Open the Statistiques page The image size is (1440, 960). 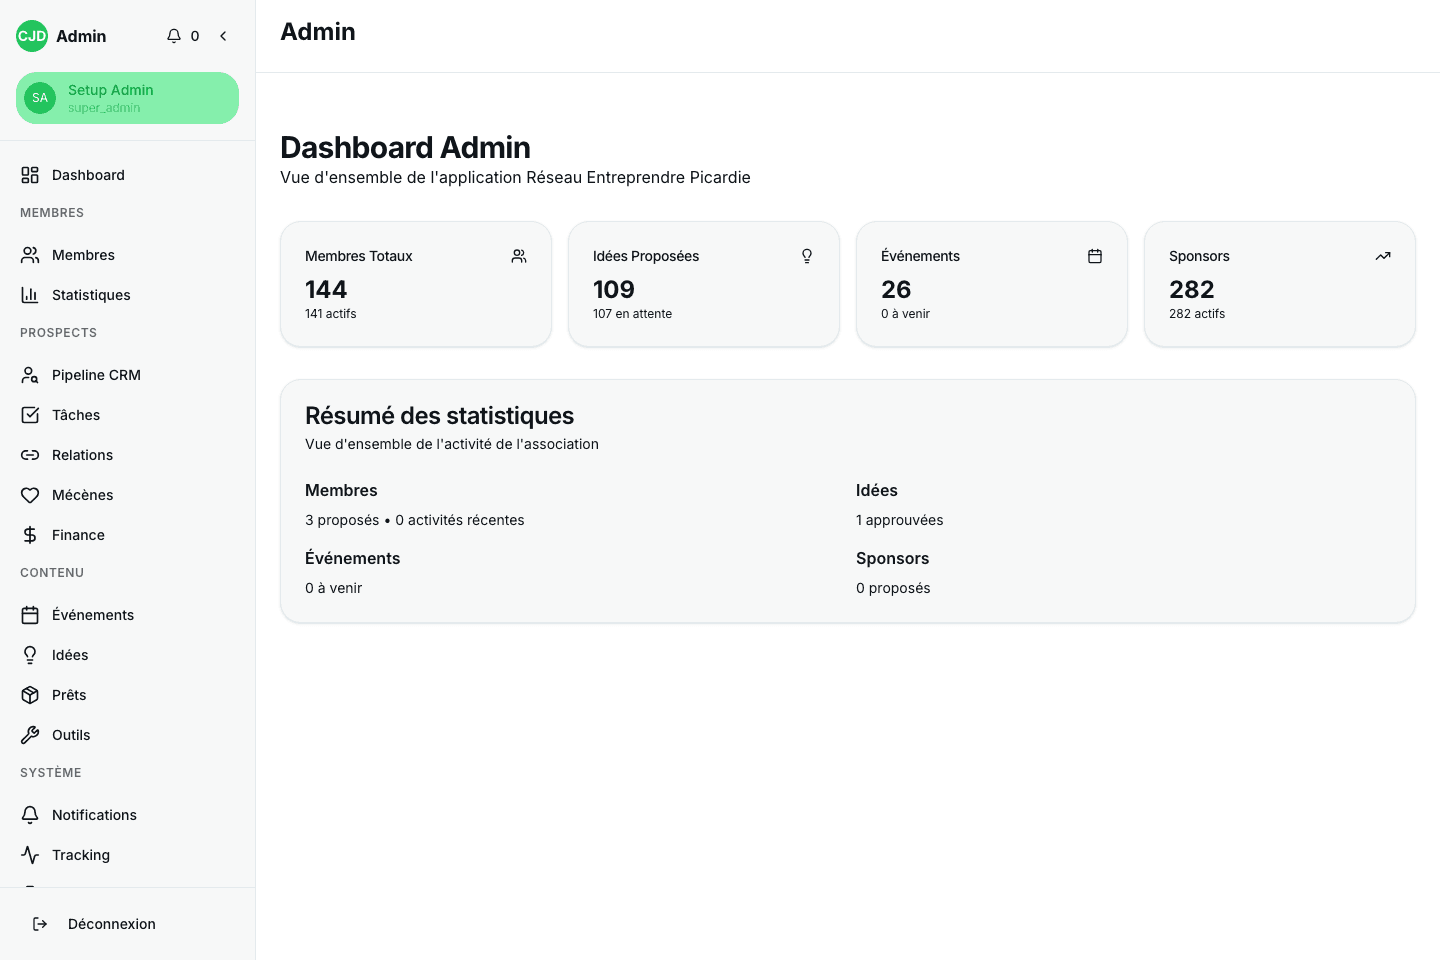[x=127, y=295]
